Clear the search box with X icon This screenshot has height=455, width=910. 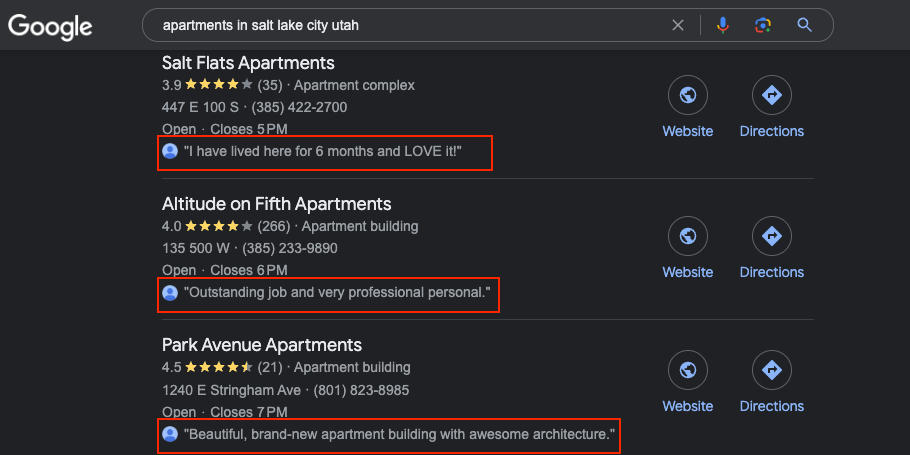678,25
